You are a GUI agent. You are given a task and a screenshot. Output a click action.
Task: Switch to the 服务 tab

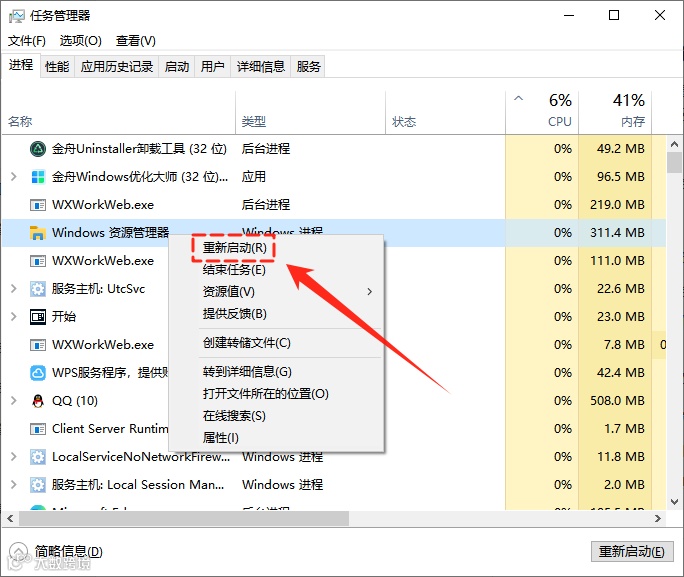[308, 67]
